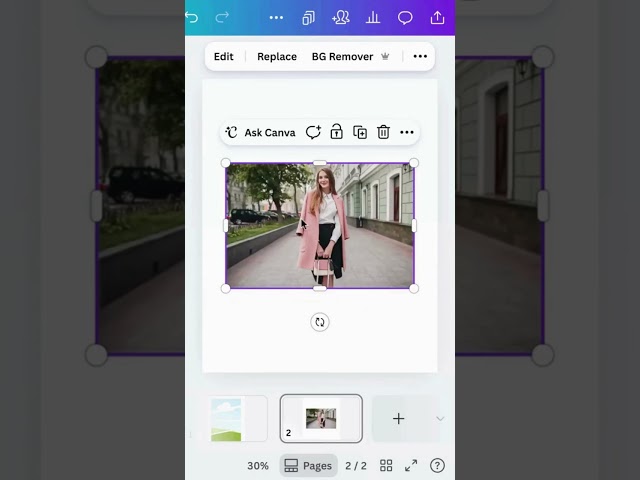This screenshot has width=640, height=480.
Task: Click the bottom-right corner resize handle
Action: point(414,289)
